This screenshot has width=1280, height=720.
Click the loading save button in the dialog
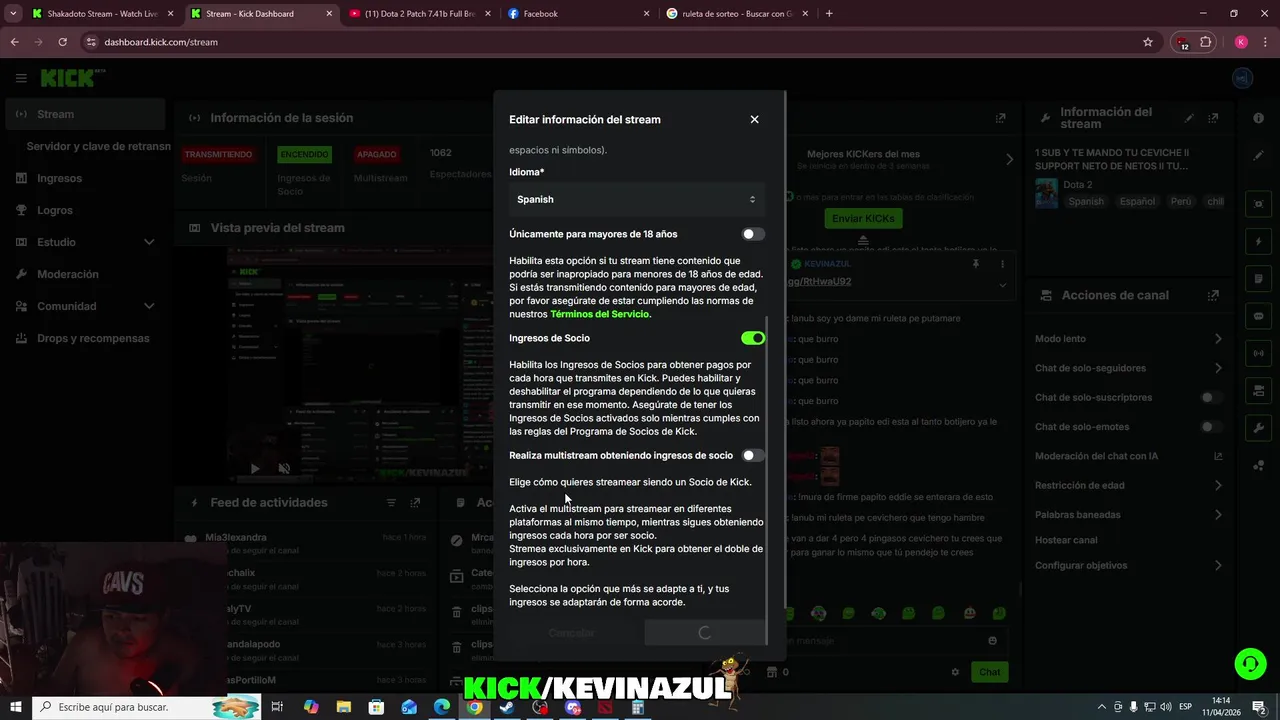(x=705, y=633)
